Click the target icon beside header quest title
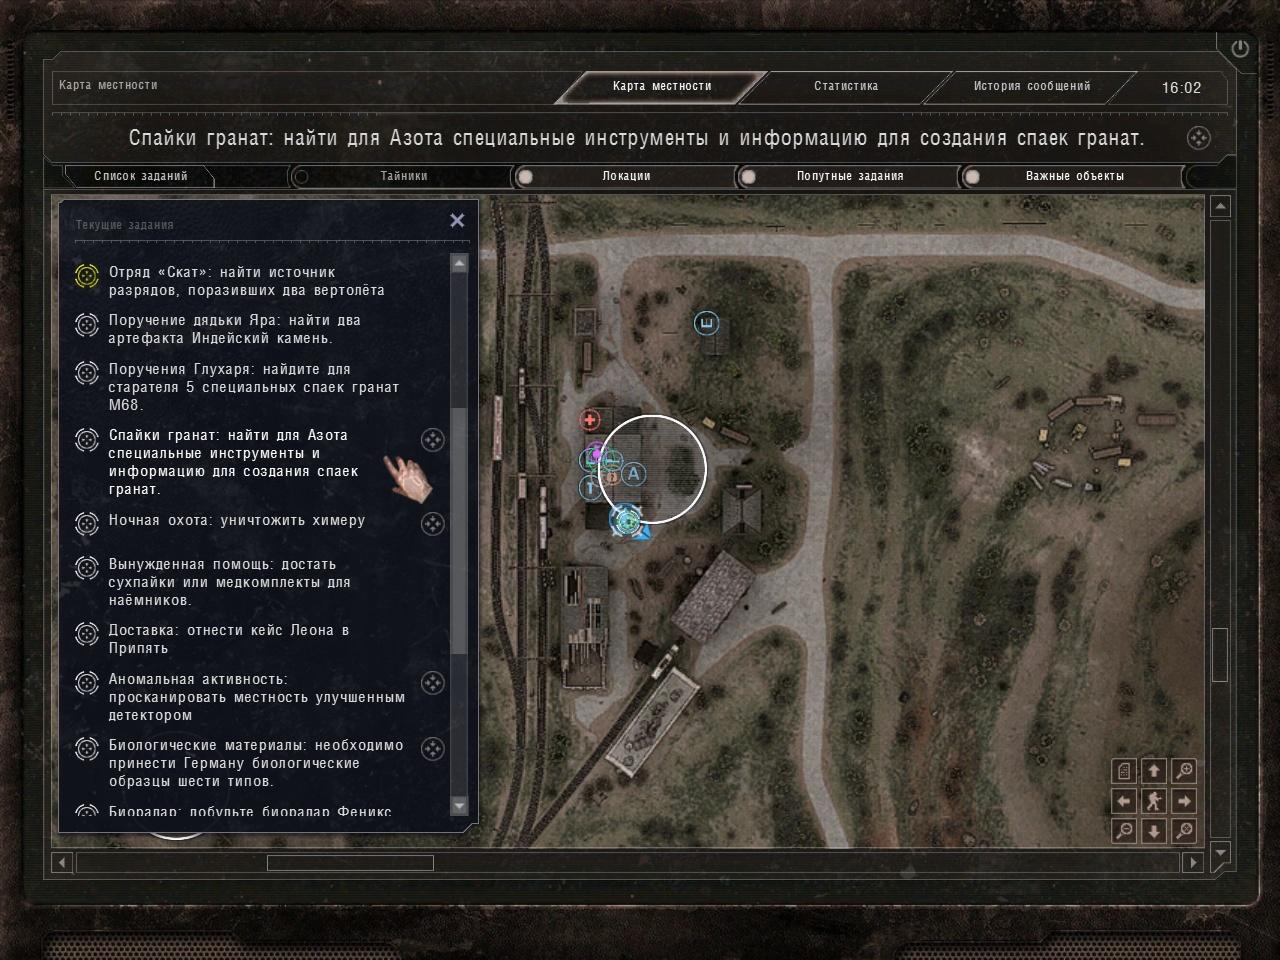The width and height of the screenshot is (1280, 960). (1199, 138)
